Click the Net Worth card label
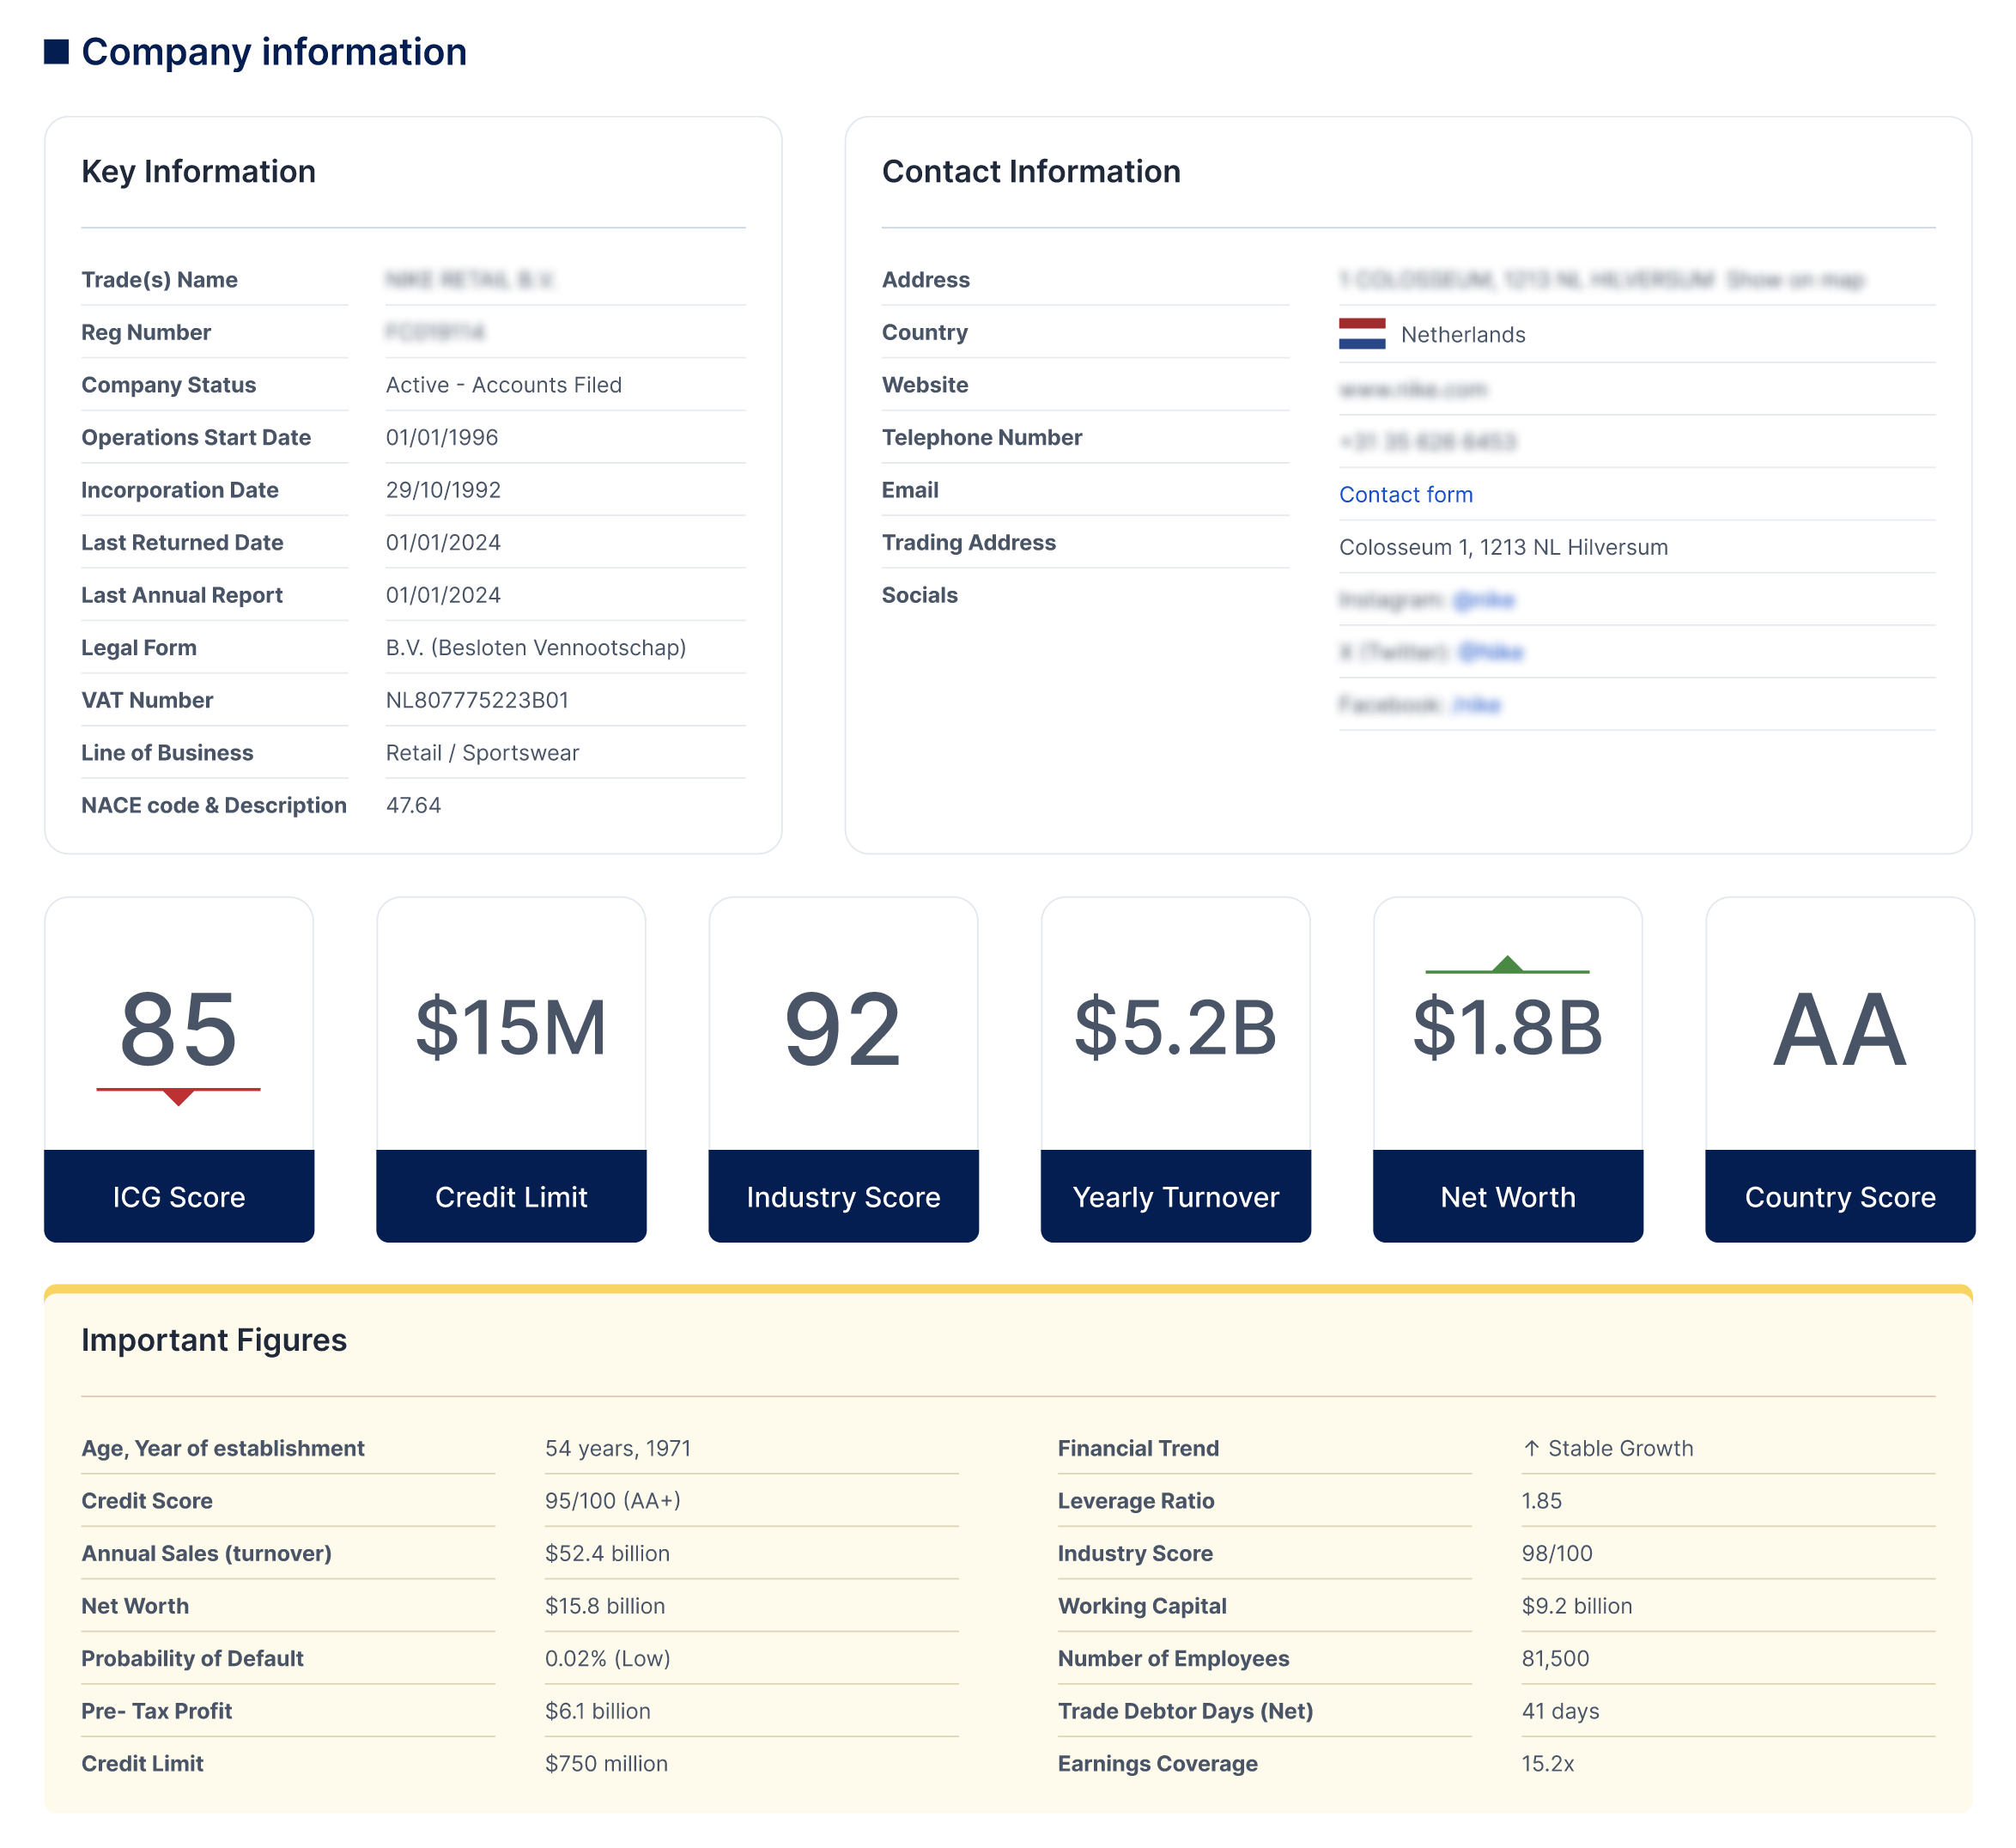Screen dimensions: 2016x1848 point(1507,1197)
